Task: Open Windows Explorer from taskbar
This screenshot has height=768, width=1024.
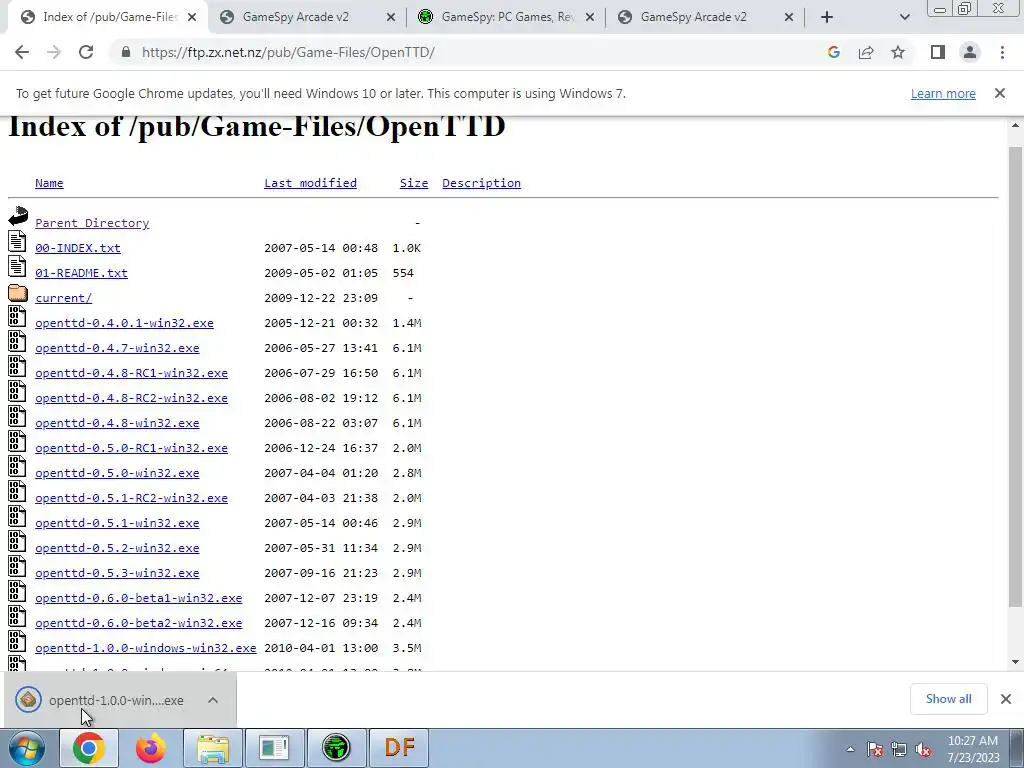Action: tap(212, 748)
